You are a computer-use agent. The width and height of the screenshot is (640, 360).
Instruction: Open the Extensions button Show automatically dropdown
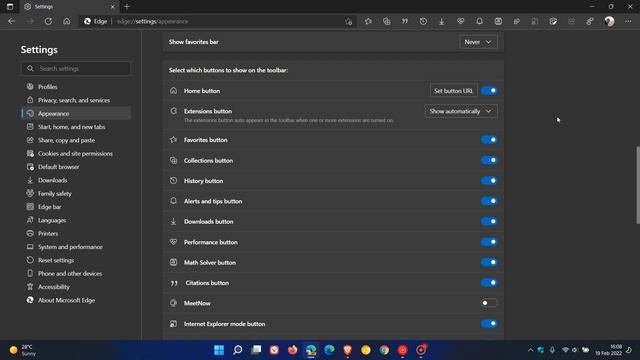coord(461,111)
